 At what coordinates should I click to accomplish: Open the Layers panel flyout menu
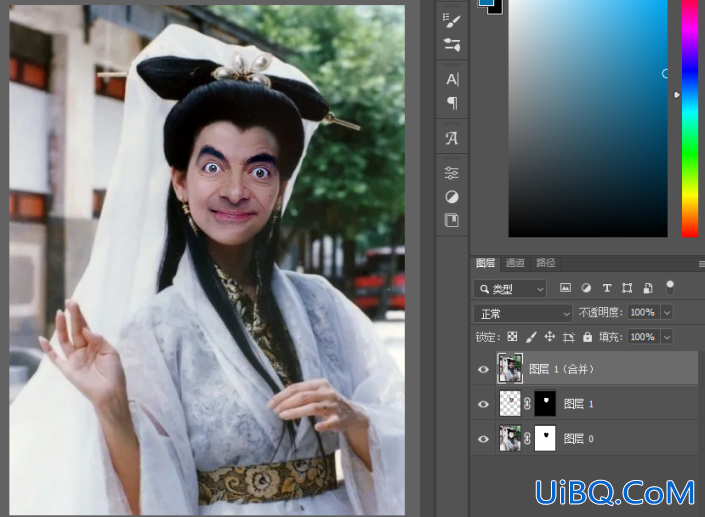(701, 264)
